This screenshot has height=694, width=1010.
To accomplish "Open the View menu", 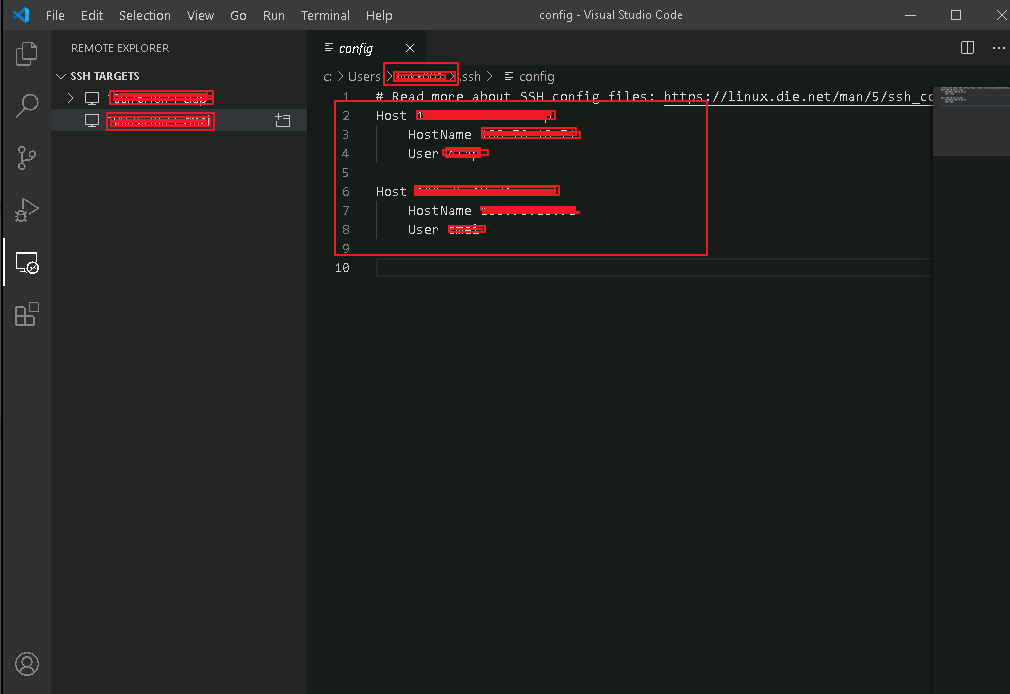I will tap(200, 15).
